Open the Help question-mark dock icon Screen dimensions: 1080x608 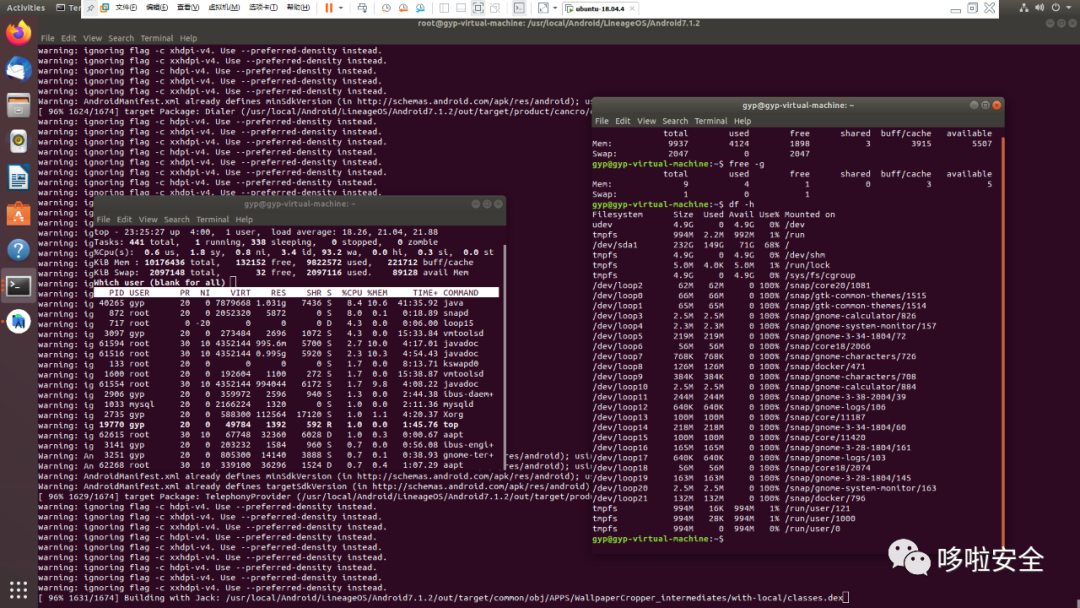(19, 250)
